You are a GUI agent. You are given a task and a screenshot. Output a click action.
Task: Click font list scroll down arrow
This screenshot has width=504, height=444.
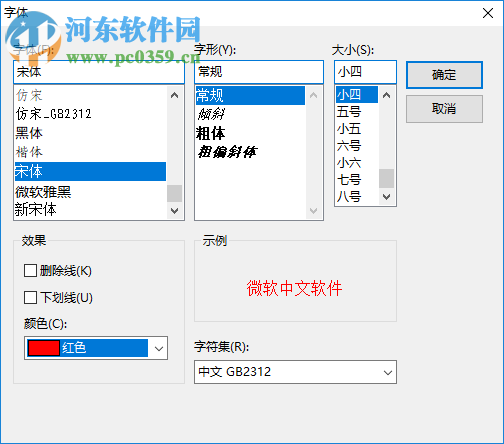174,211
